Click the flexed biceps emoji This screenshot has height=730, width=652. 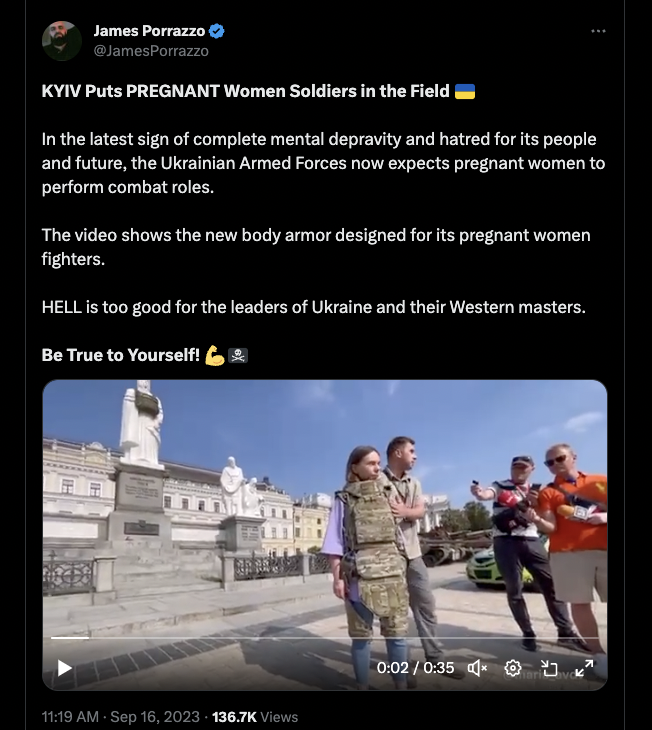click(215, 356)
